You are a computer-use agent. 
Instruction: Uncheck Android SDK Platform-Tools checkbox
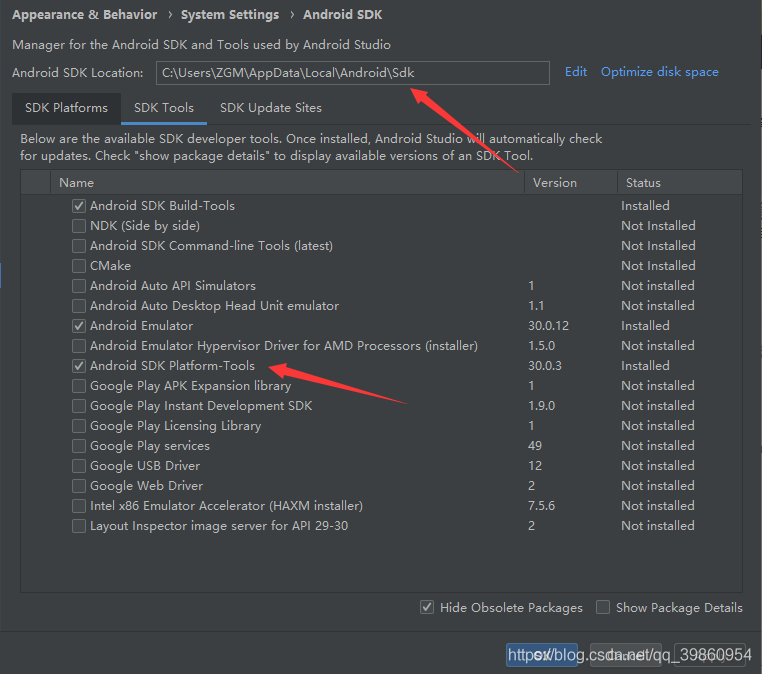pos(79,366)
